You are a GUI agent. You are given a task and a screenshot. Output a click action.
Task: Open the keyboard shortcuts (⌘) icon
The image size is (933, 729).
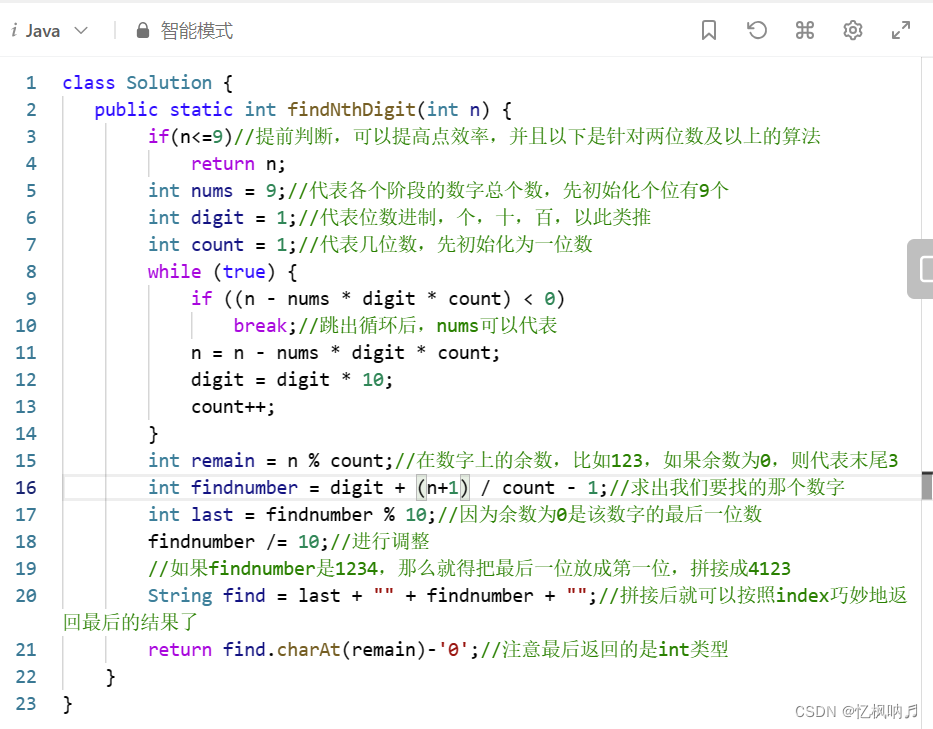pyautogui.click(x=805, y=30)
